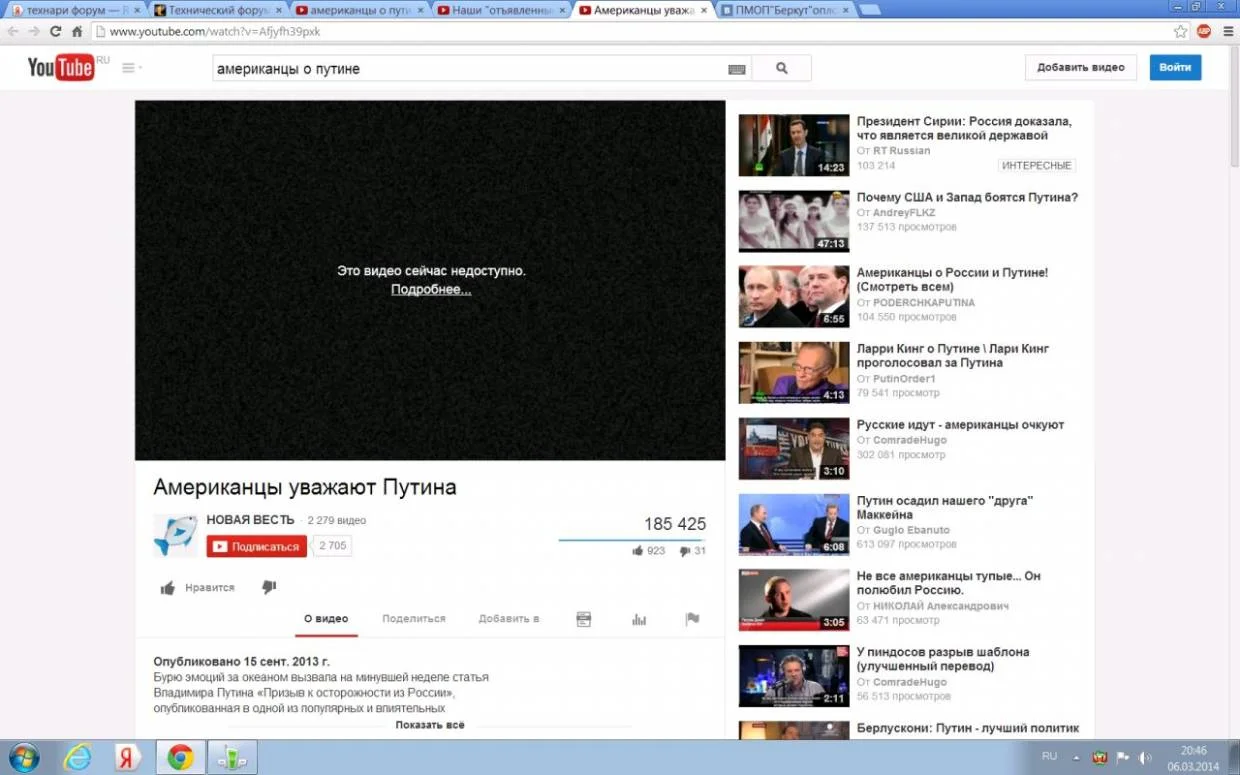Switch to 'ПМОП Беркут' browser tab
1240x775 pixels.
coord(787,10)
